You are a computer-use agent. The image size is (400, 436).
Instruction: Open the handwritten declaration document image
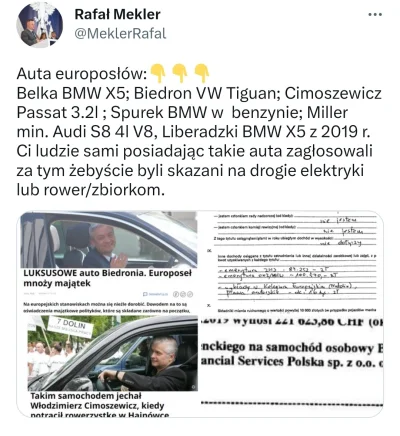[292, 263]
